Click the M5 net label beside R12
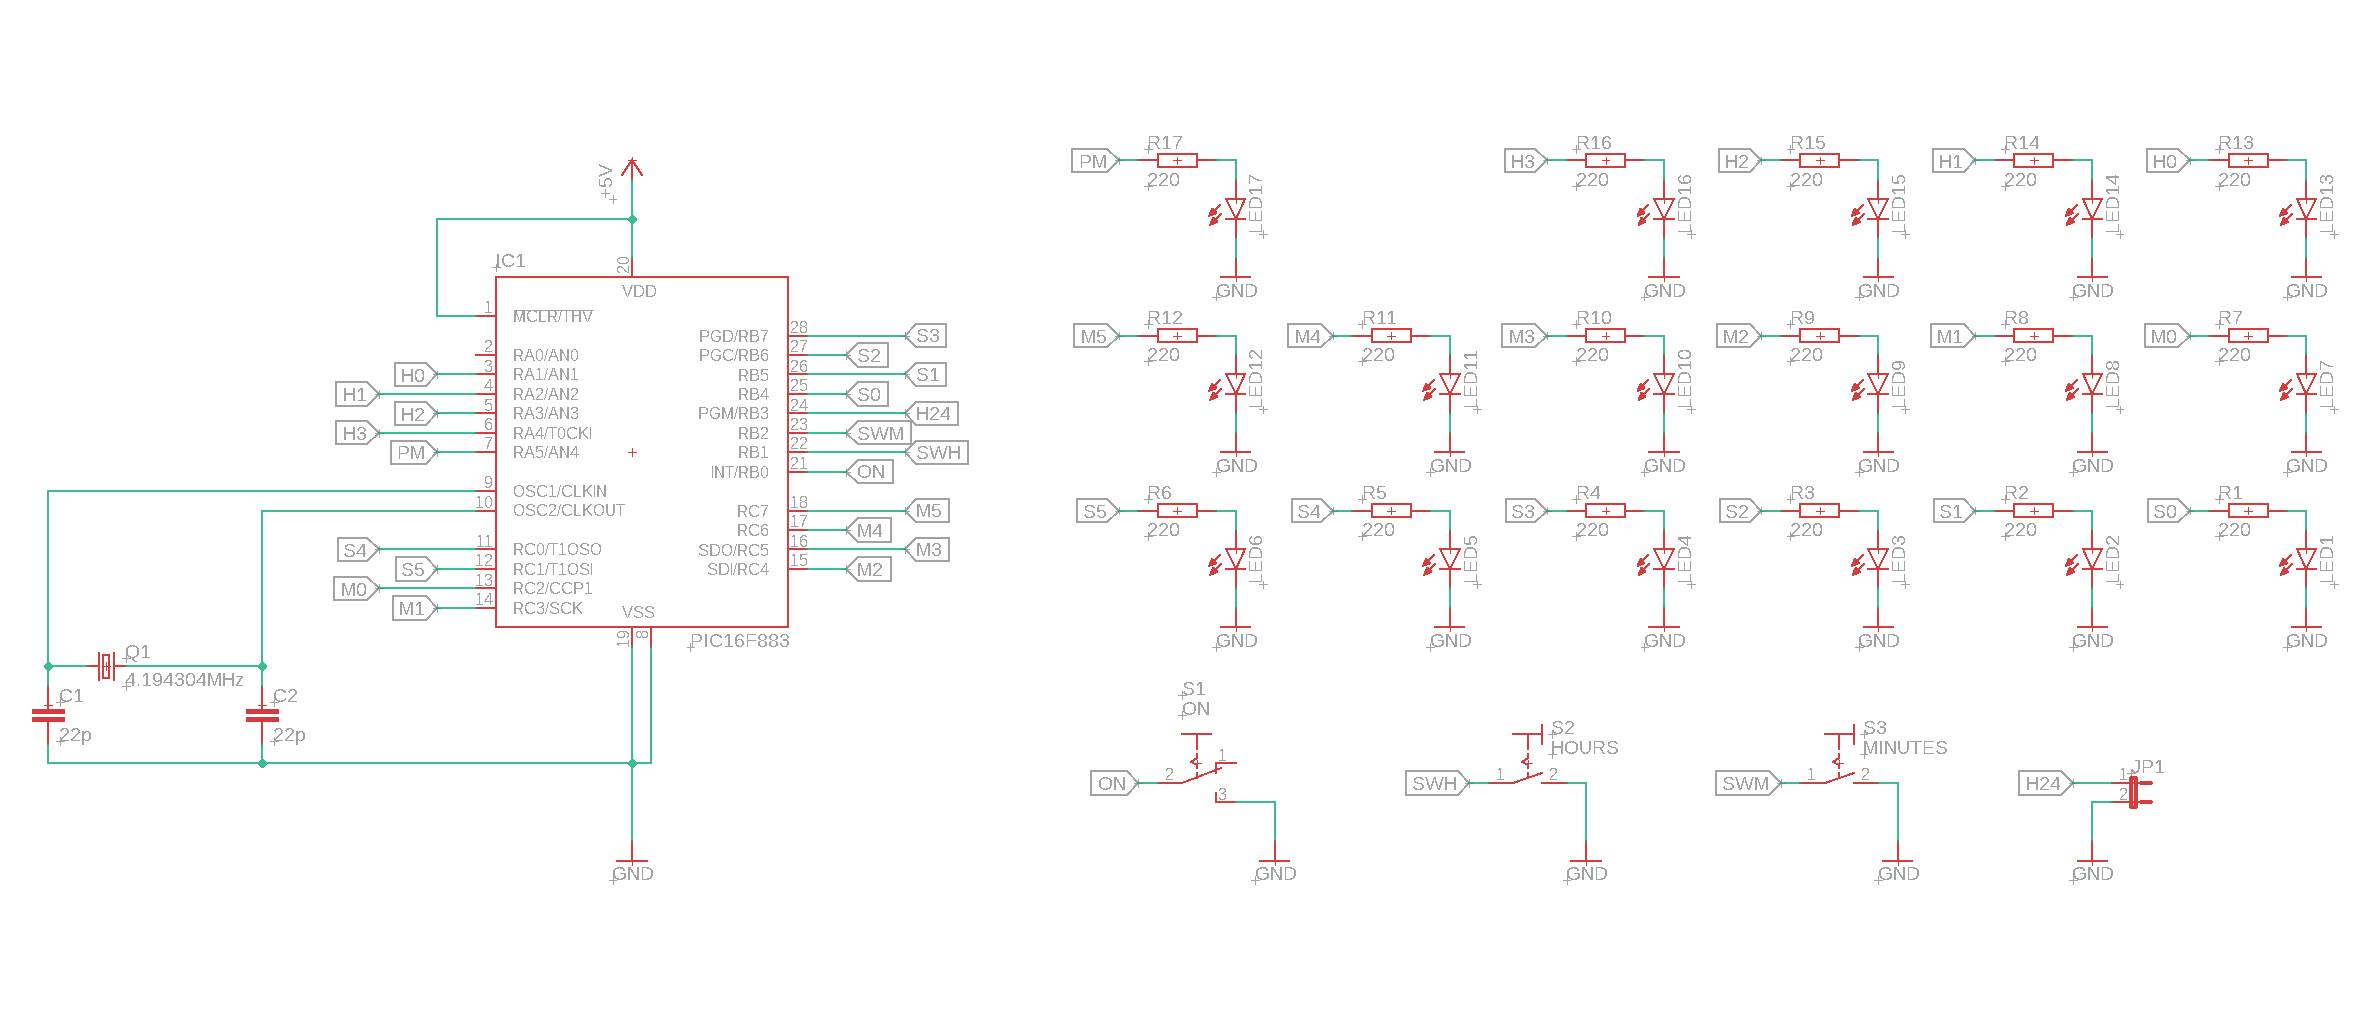This screenshot has height=1031, width=2379. click(1094, 337)
